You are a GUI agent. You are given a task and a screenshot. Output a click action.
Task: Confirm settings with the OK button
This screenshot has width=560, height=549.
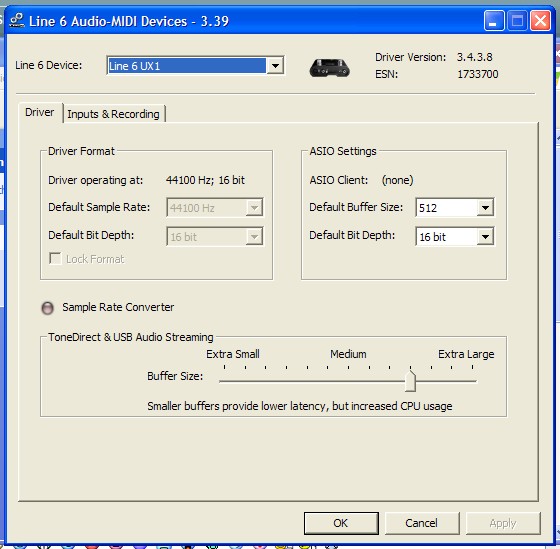341,523
